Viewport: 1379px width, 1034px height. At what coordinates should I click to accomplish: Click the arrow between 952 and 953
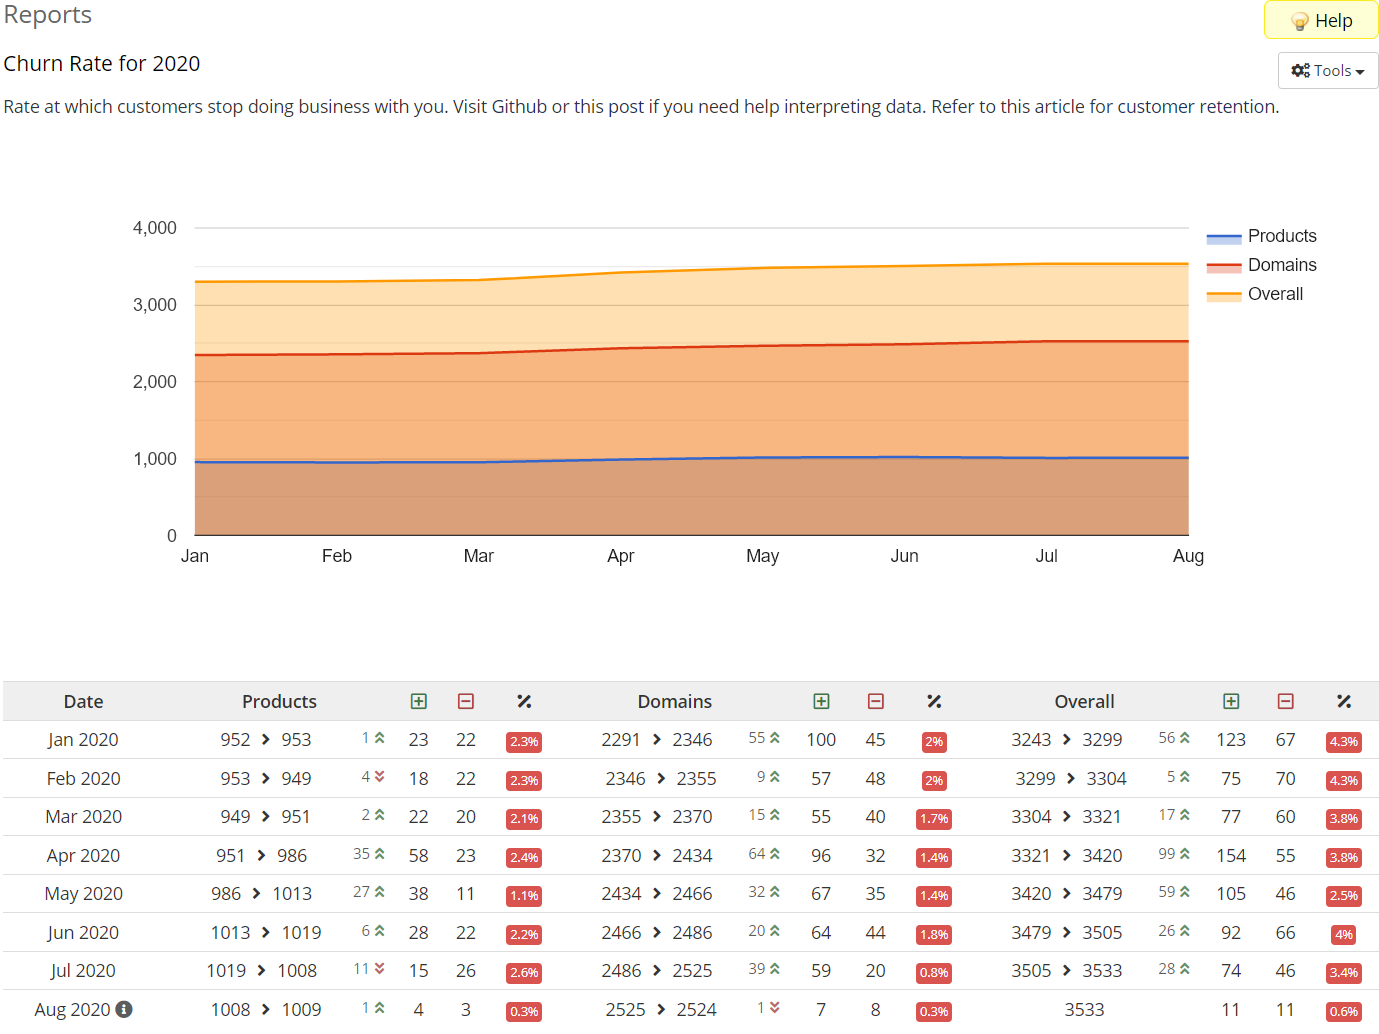(266, 740)
